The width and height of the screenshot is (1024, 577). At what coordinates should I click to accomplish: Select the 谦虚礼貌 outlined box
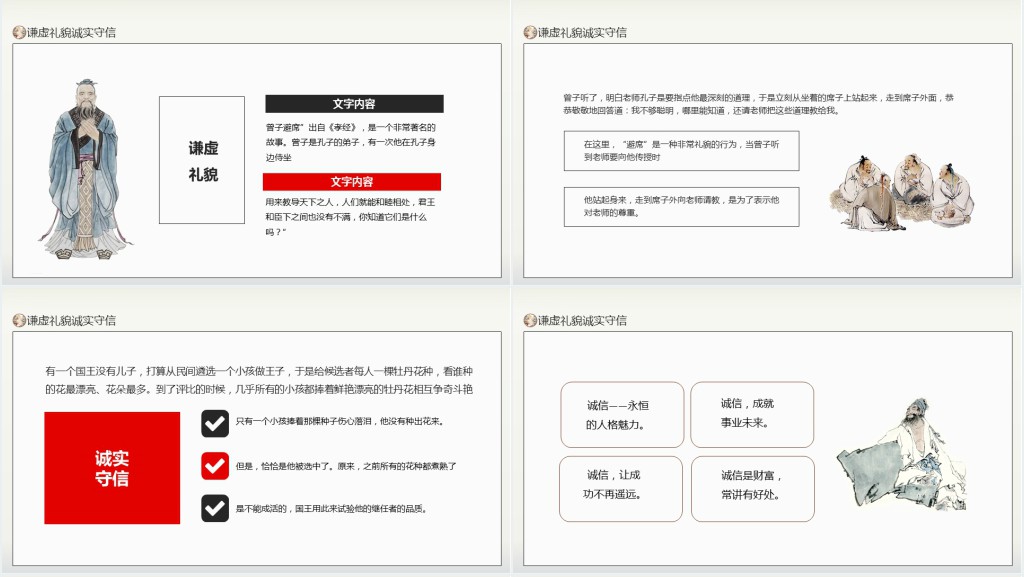[202, 160]
